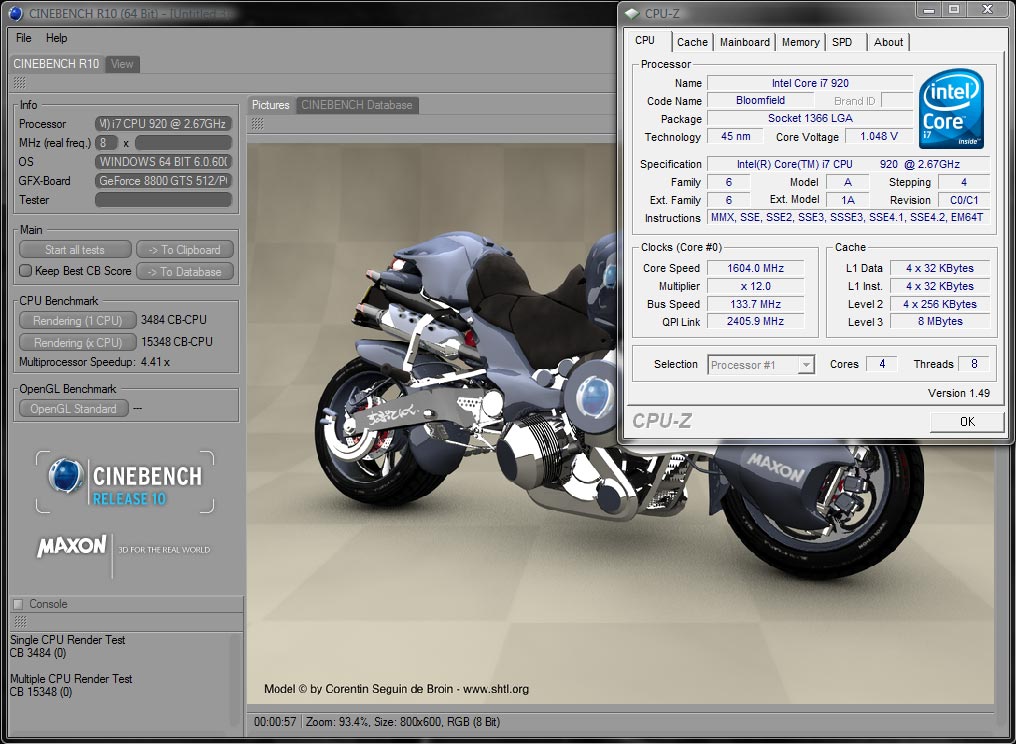Open the Cache tab in CPU-Z
The image size is (1016, 744).
click(x=692, y=42)
